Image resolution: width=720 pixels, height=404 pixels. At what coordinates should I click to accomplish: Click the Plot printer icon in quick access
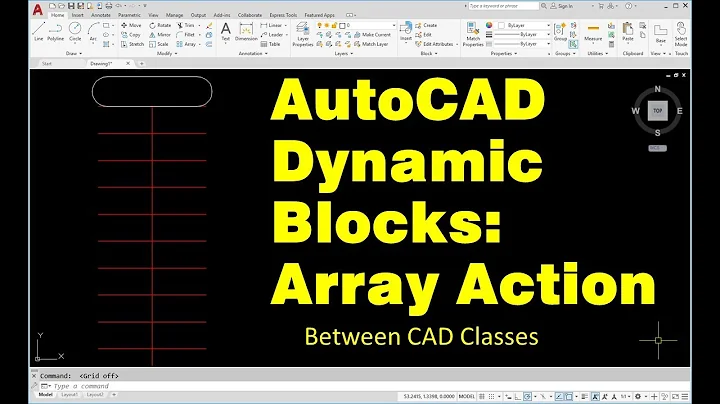pyautogui.click(x=109, y=6)
